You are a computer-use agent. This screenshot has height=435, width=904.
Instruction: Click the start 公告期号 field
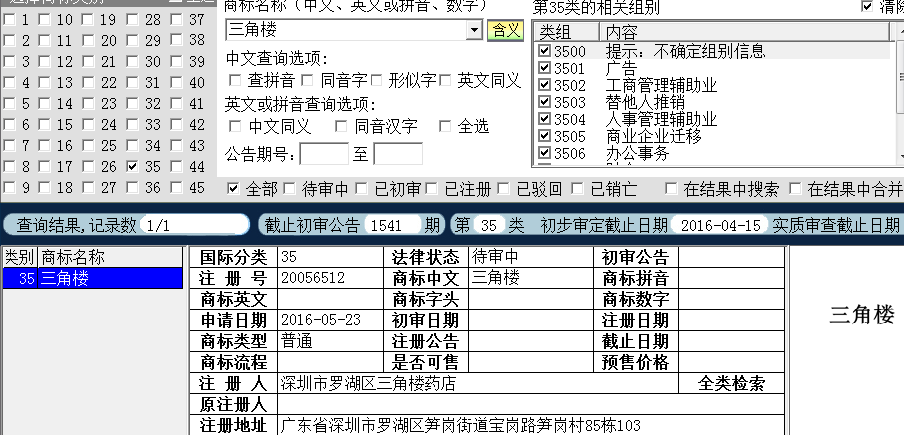point(324,154)
